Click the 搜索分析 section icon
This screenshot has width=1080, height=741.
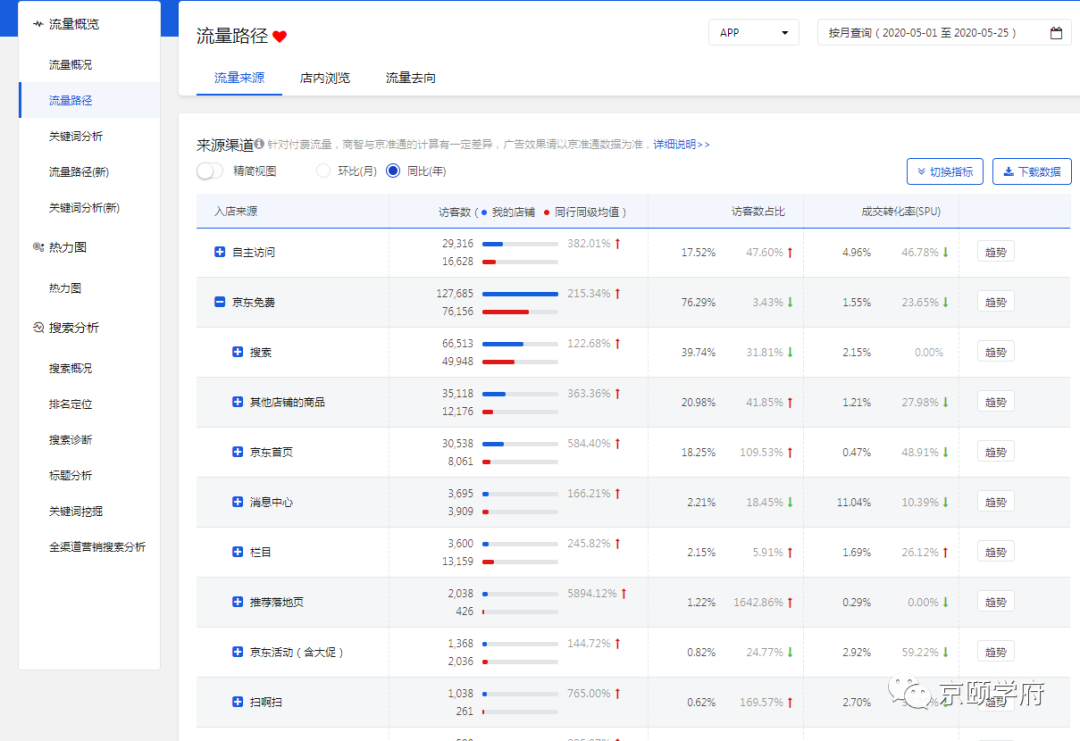point(38,327)
